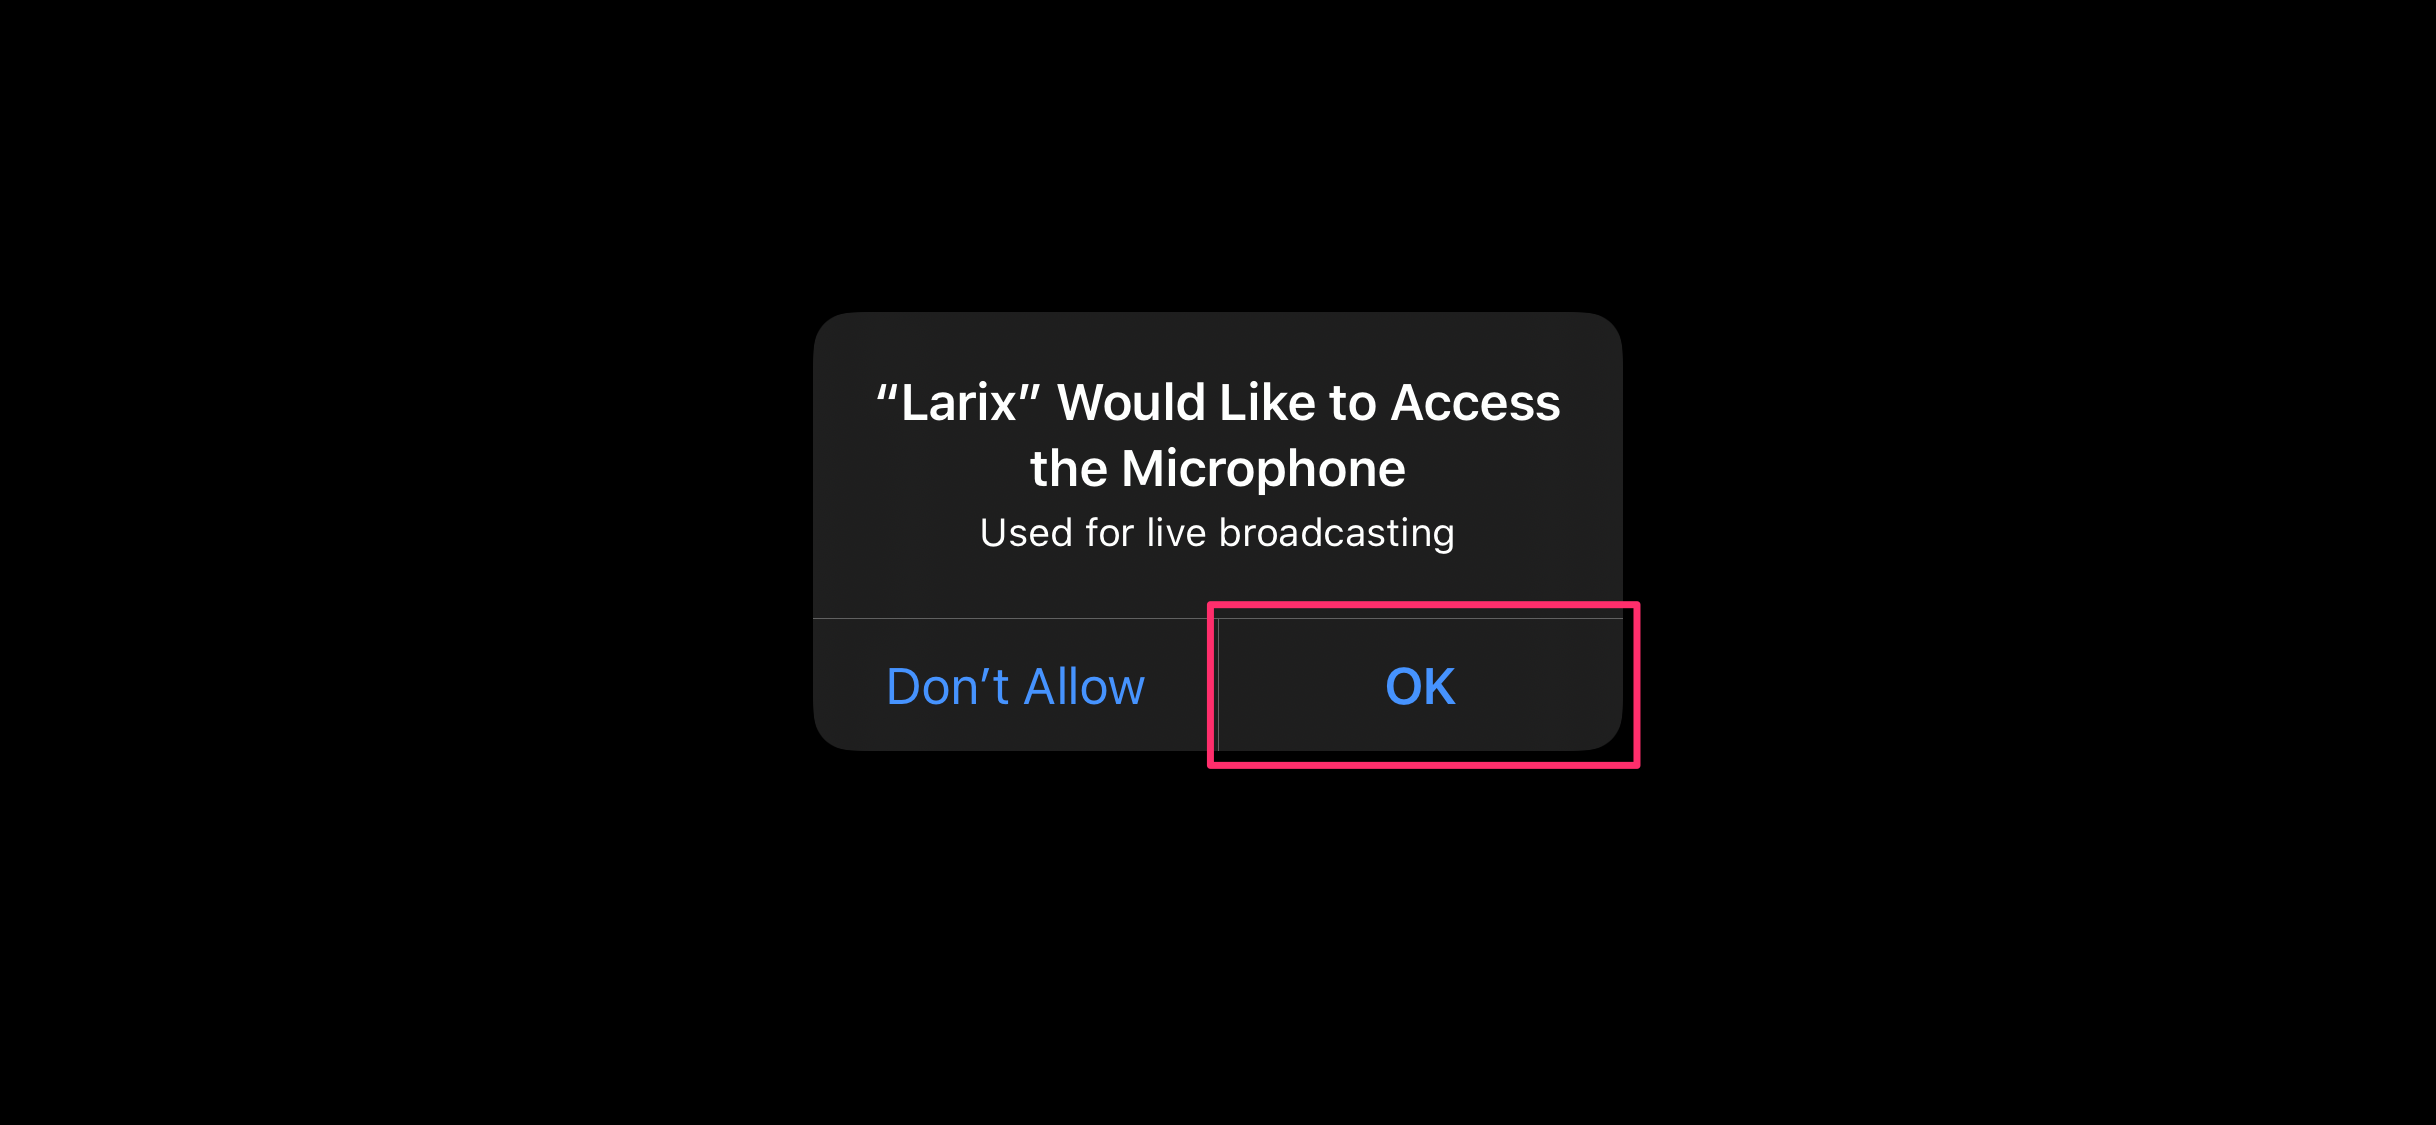The width and height of the screenshot is (2436, 1125).
Task: Hit the highlighted OK option
Action: (1420, 685)
